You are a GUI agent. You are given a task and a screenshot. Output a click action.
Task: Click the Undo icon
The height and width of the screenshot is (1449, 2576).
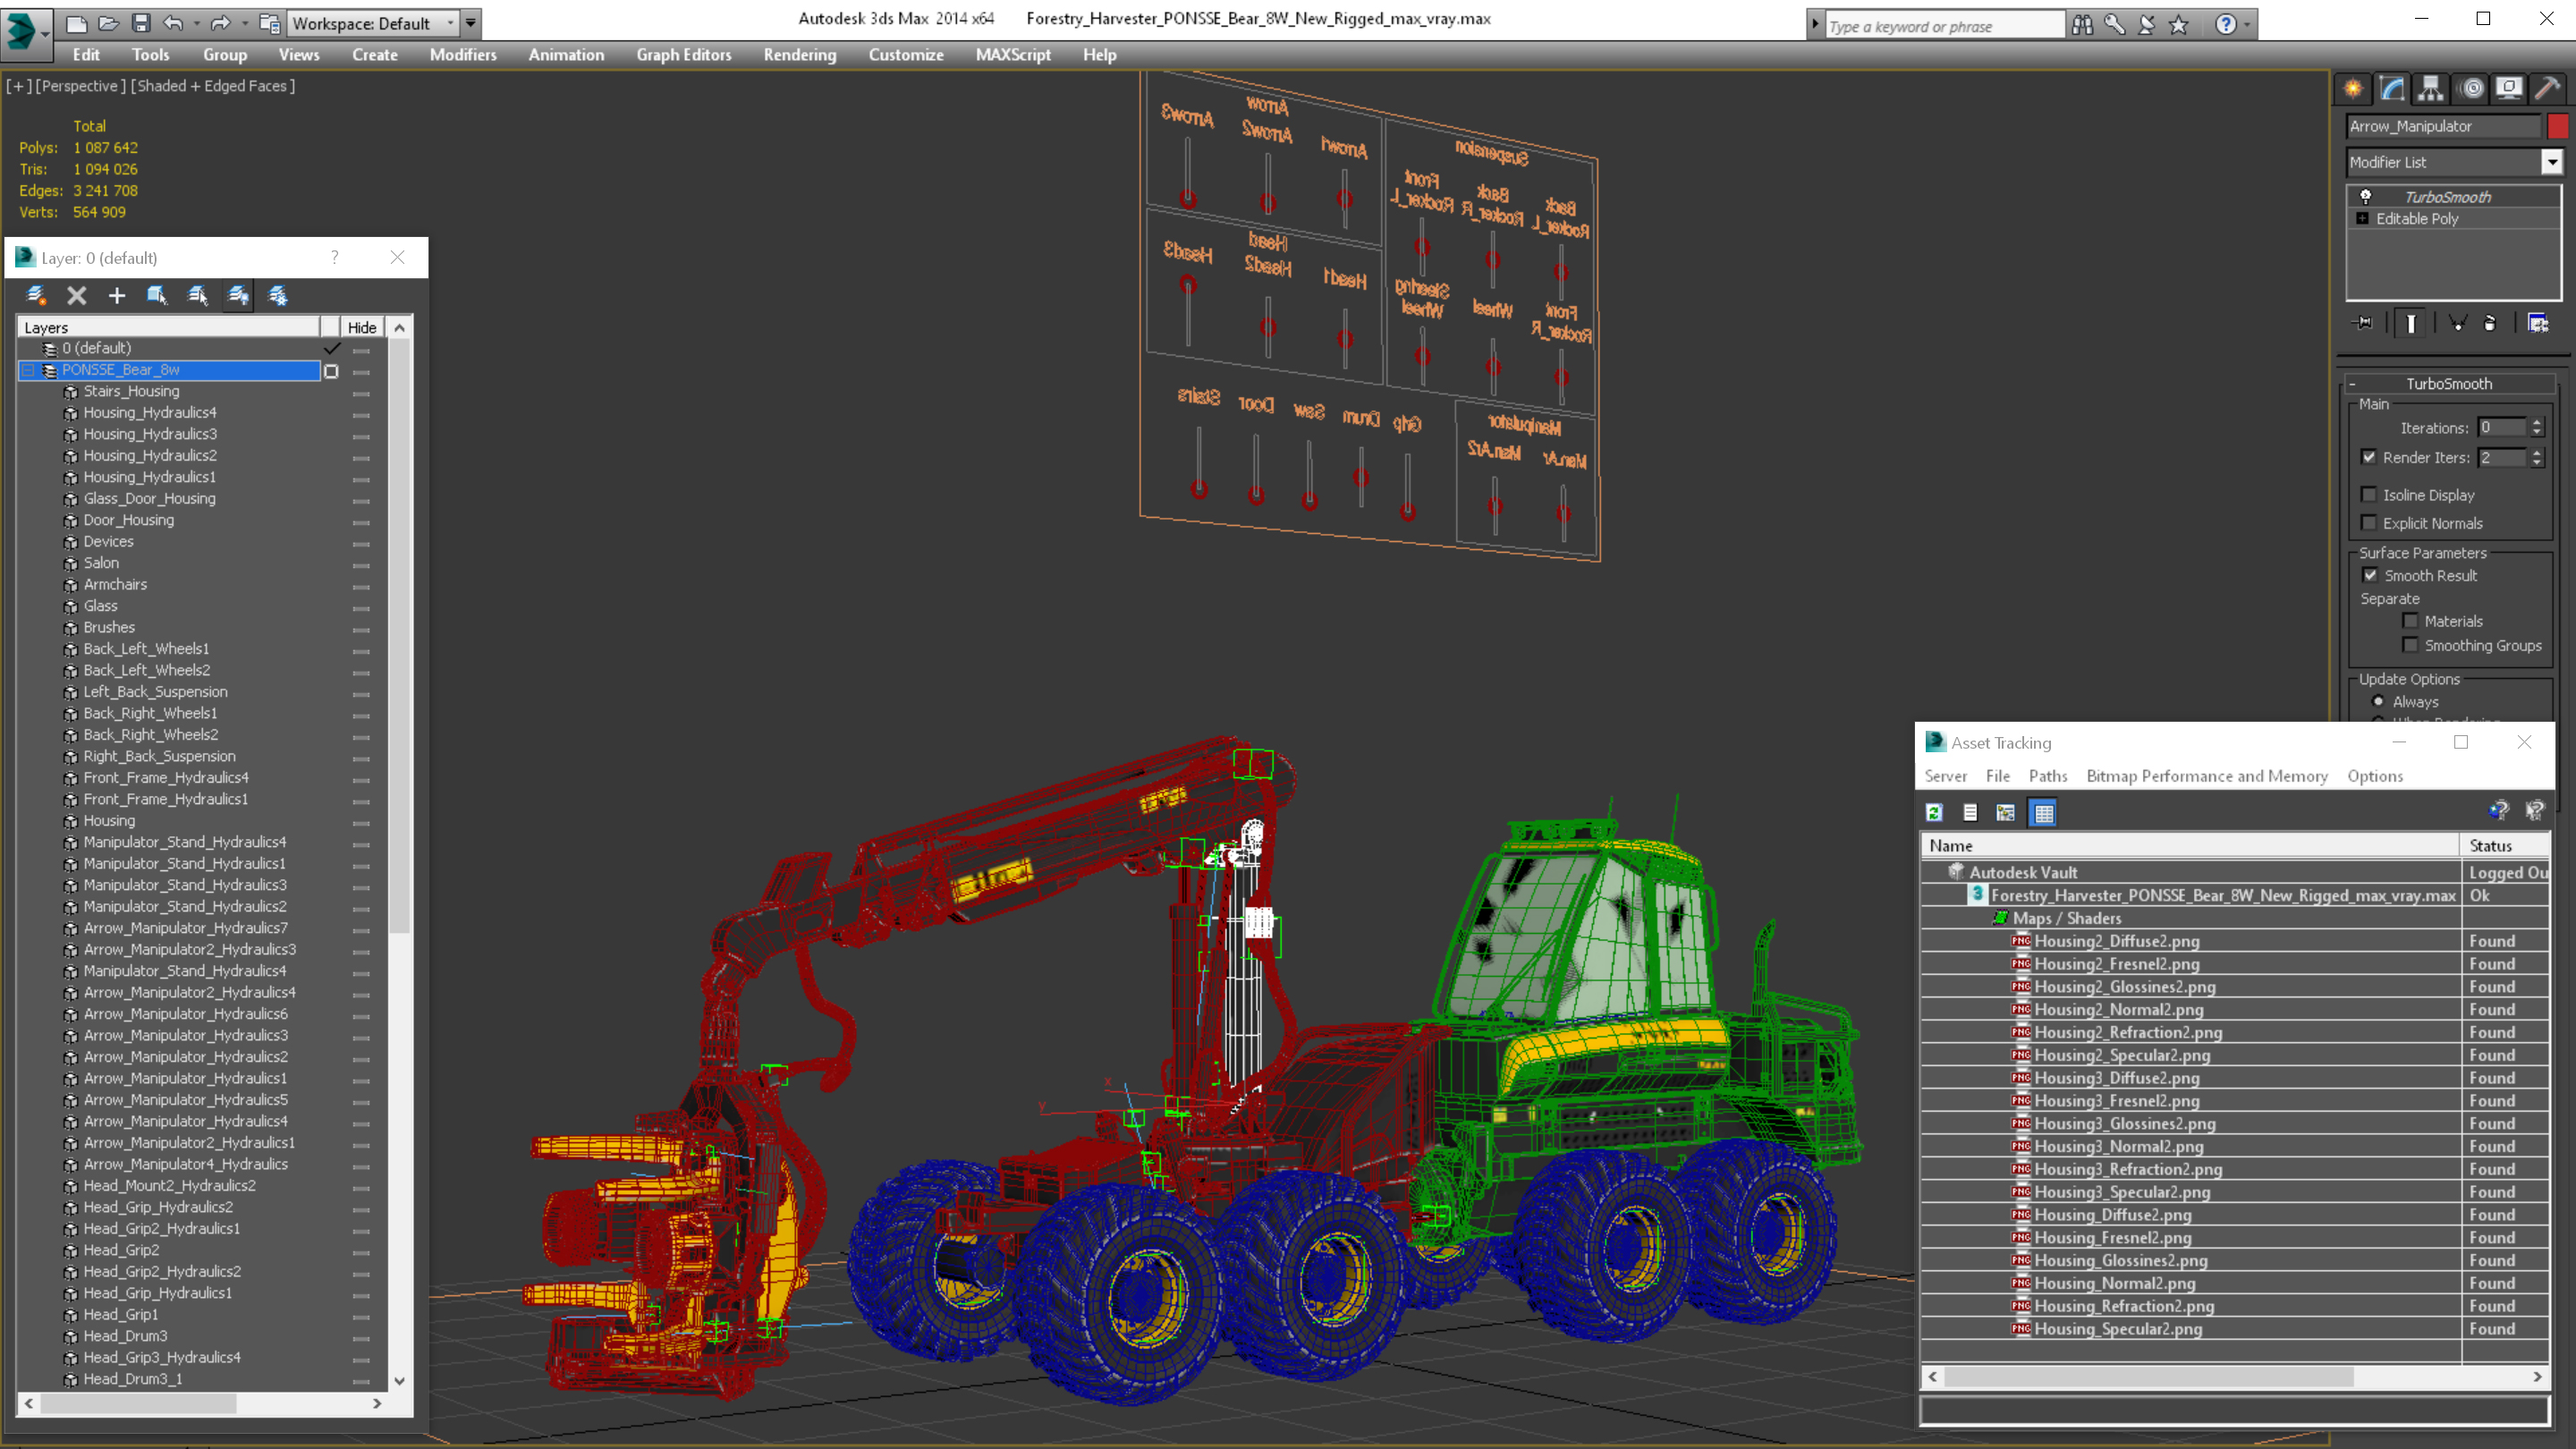(173, 23)
